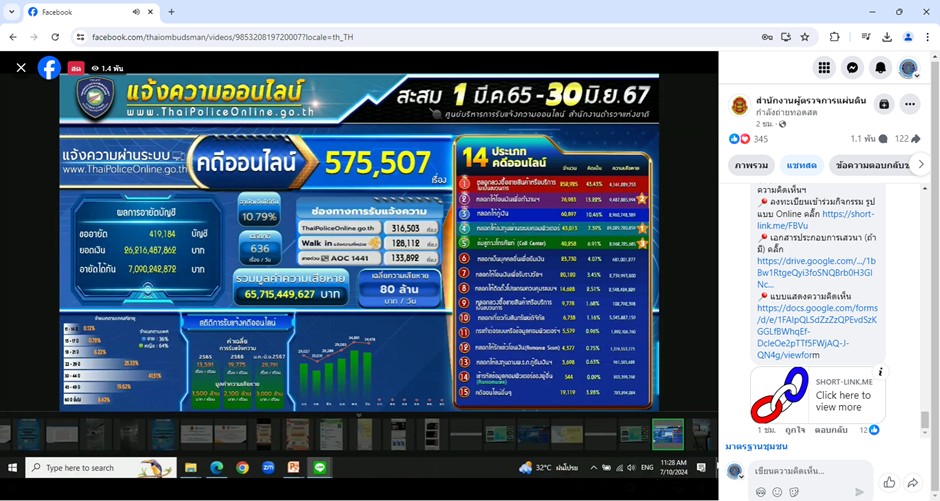Image resolution: width=940 pixels, height=501 pixels.
Task: Reply to the comment via ตอบกลับ
Action: (831, 430)
